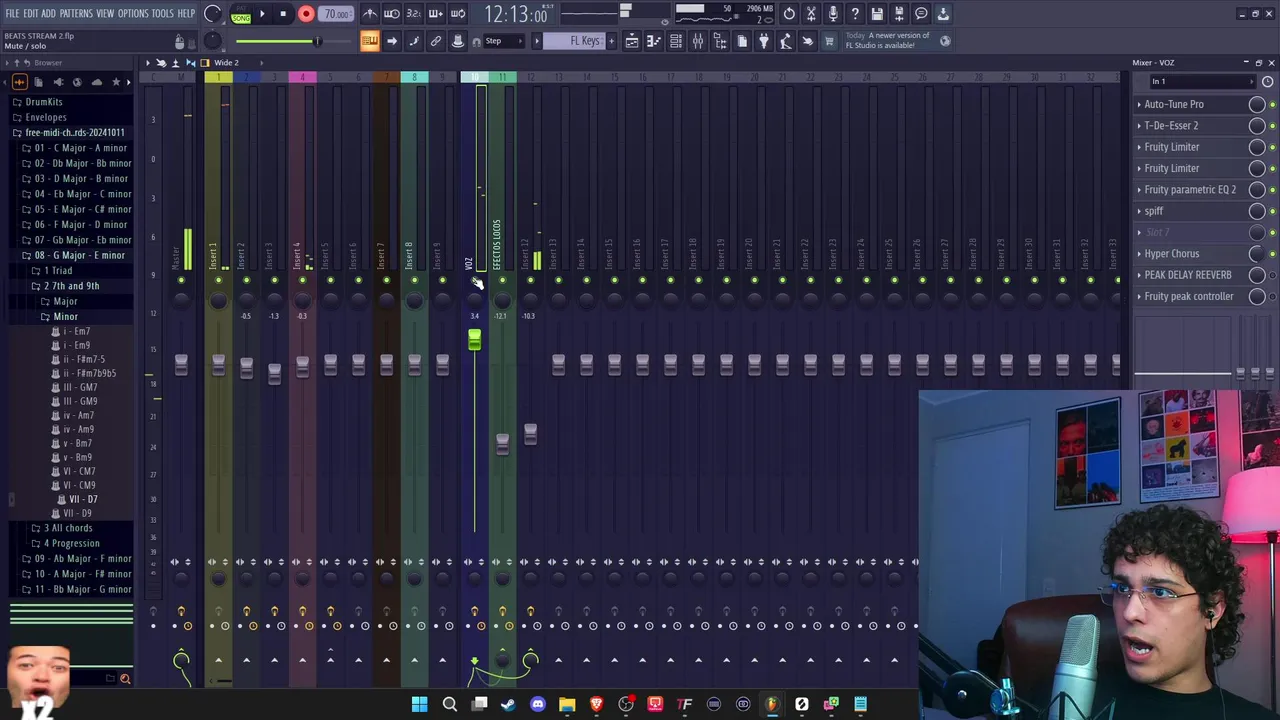
Task: Open the mixer view icon
Action: [698, 41]
